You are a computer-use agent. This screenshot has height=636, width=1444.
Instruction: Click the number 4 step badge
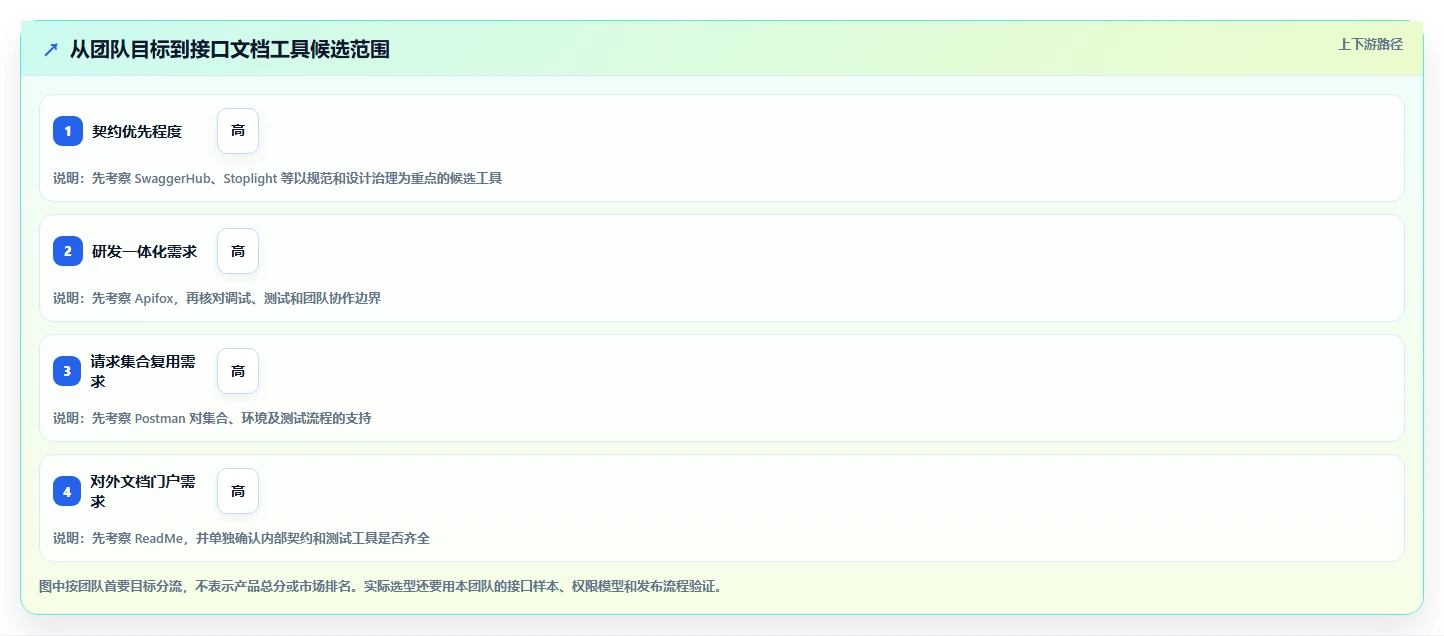point(68,491)
